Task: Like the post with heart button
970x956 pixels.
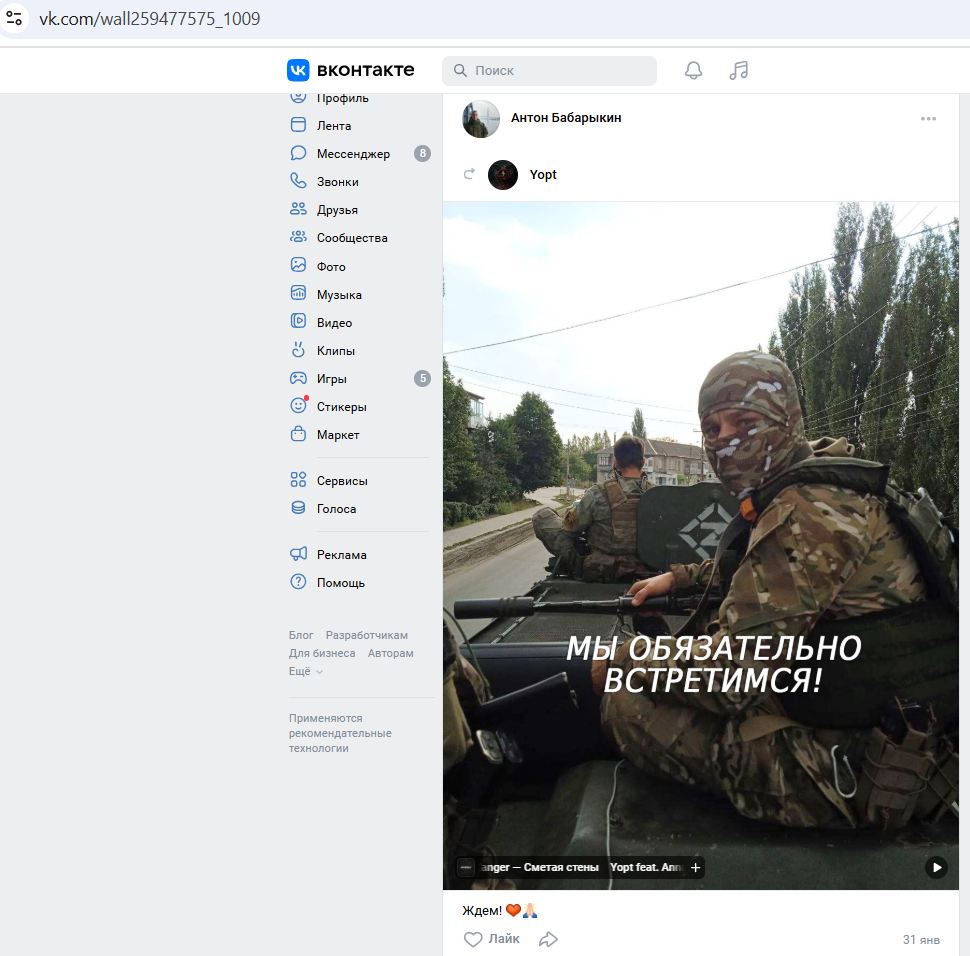Action: pyautogui.click(x=474, y=939)
